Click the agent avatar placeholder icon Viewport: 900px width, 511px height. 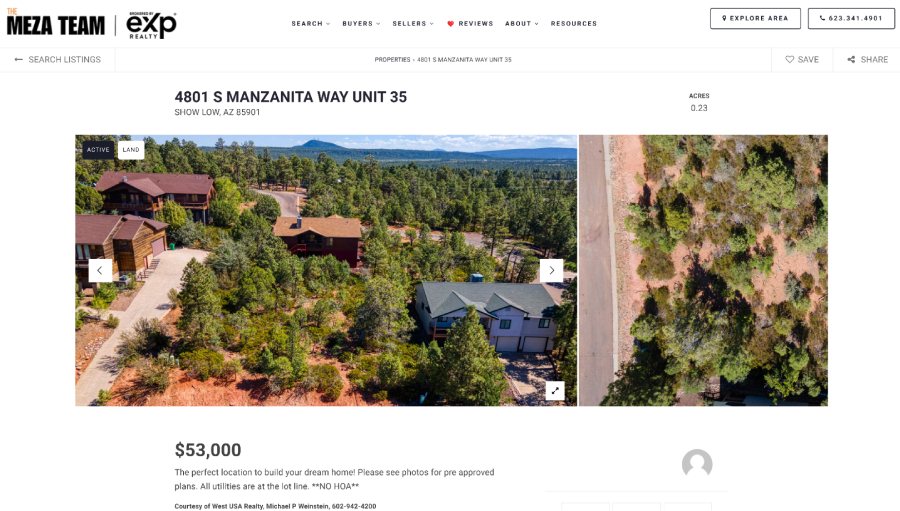click(697, 464)
